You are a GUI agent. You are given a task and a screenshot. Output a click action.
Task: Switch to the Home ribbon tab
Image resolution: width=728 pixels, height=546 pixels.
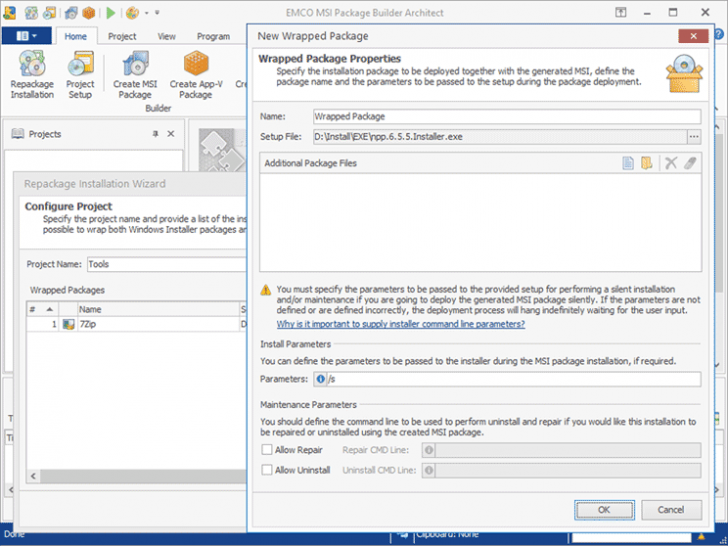(75, 36)
